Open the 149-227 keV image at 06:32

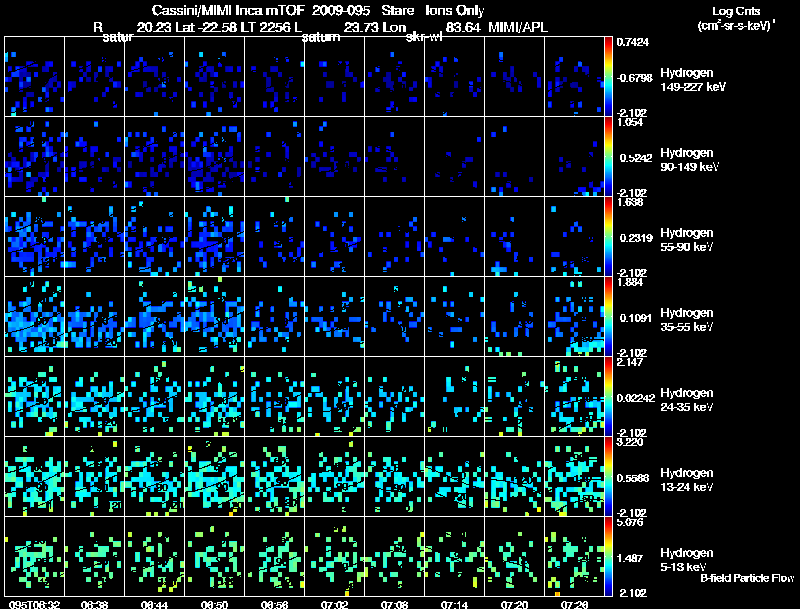34,76
